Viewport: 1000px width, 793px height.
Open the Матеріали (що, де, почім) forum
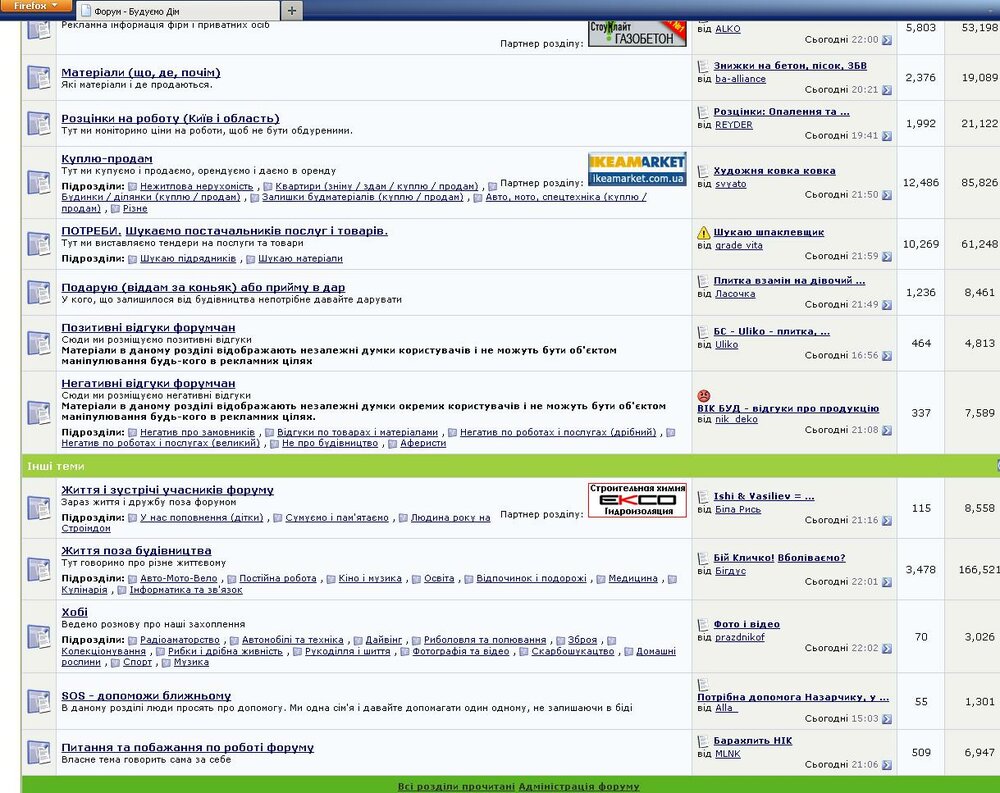pyautogui.click(x=141, y=72)
